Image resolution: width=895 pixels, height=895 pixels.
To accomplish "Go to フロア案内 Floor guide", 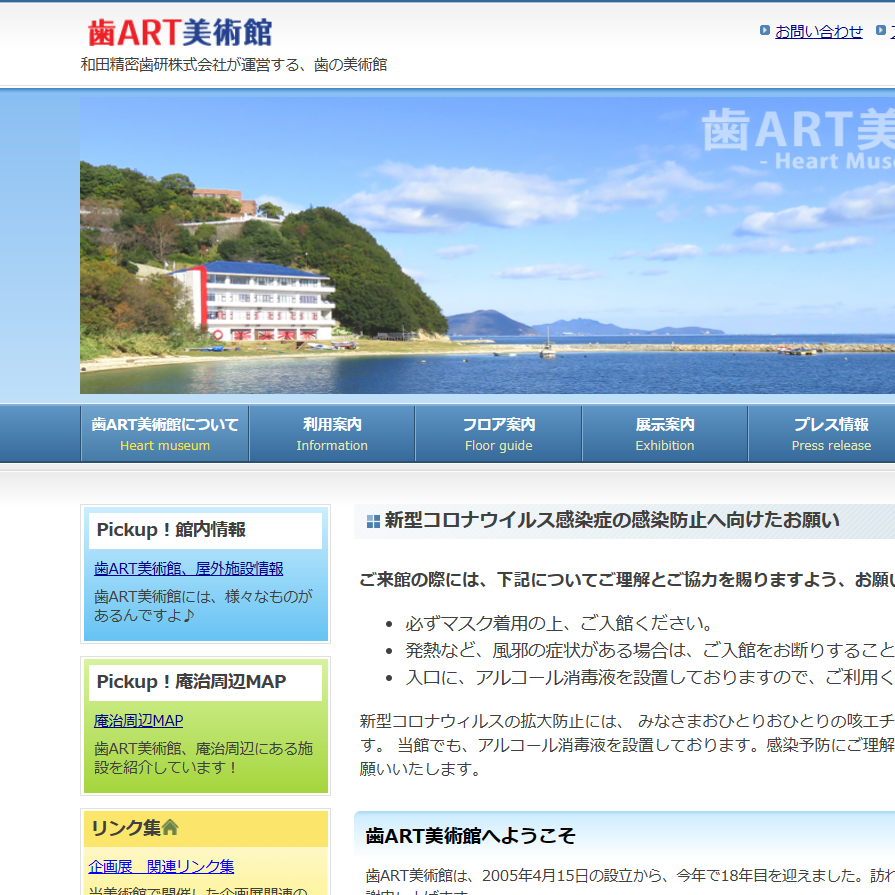I will point(498,434).
